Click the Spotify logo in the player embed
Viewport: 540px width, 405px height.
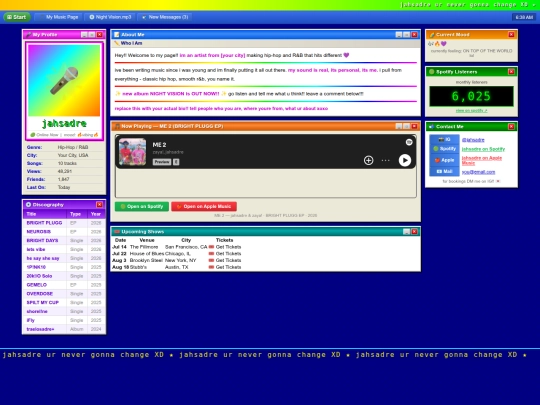[x=409, y=142]
